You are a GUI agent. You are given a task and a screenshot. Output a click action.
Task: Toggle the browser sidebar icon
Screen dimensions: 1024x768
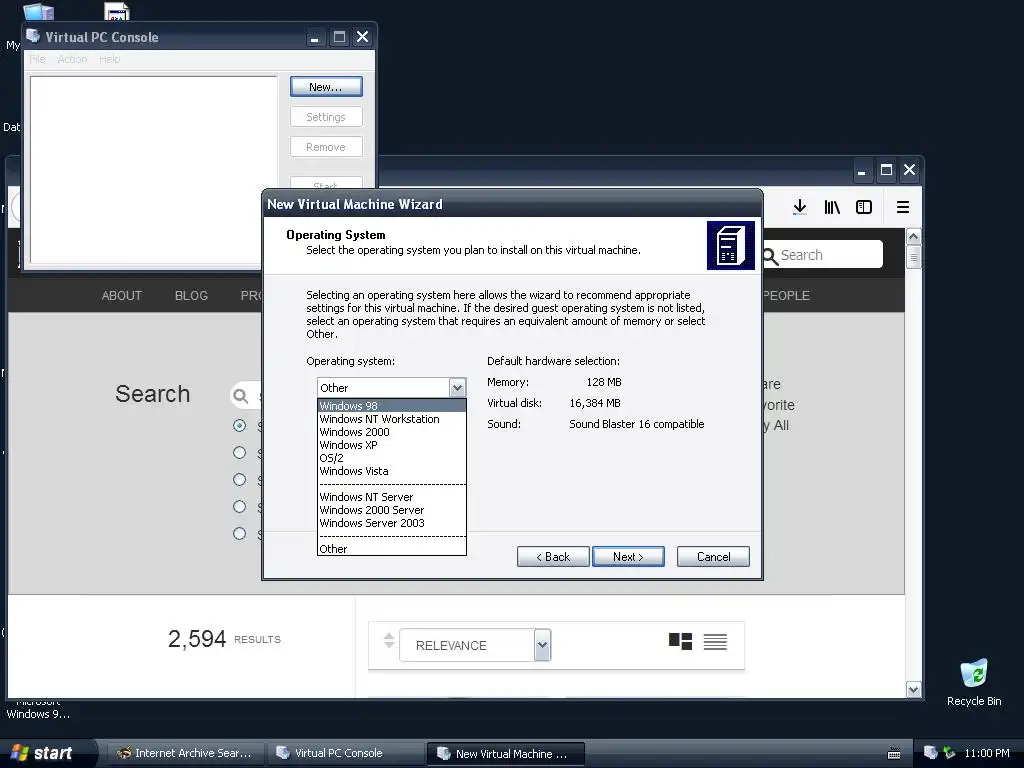pyautogui.click(x=863, y=207)
